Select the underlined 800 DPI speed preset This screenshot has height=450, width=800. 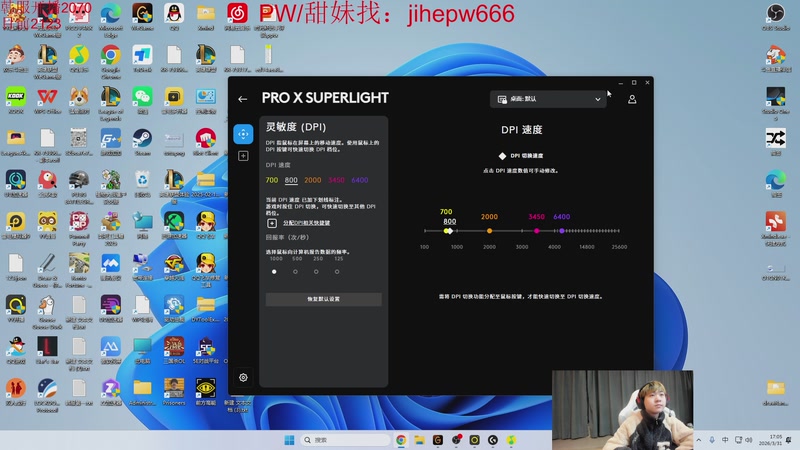coord(291,180)
